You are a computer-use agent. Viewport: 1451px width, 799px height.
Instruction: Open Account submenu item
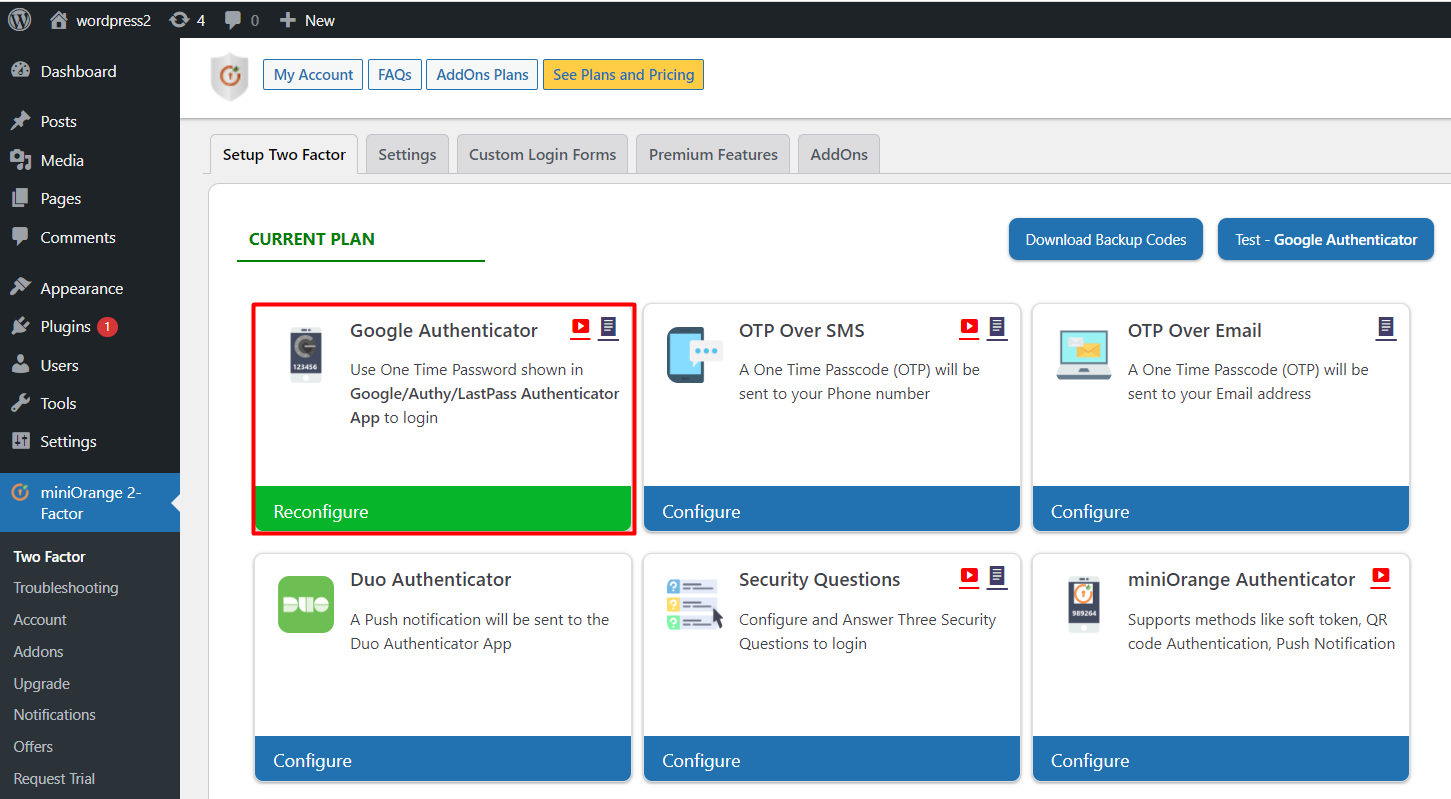coord(40,620)
